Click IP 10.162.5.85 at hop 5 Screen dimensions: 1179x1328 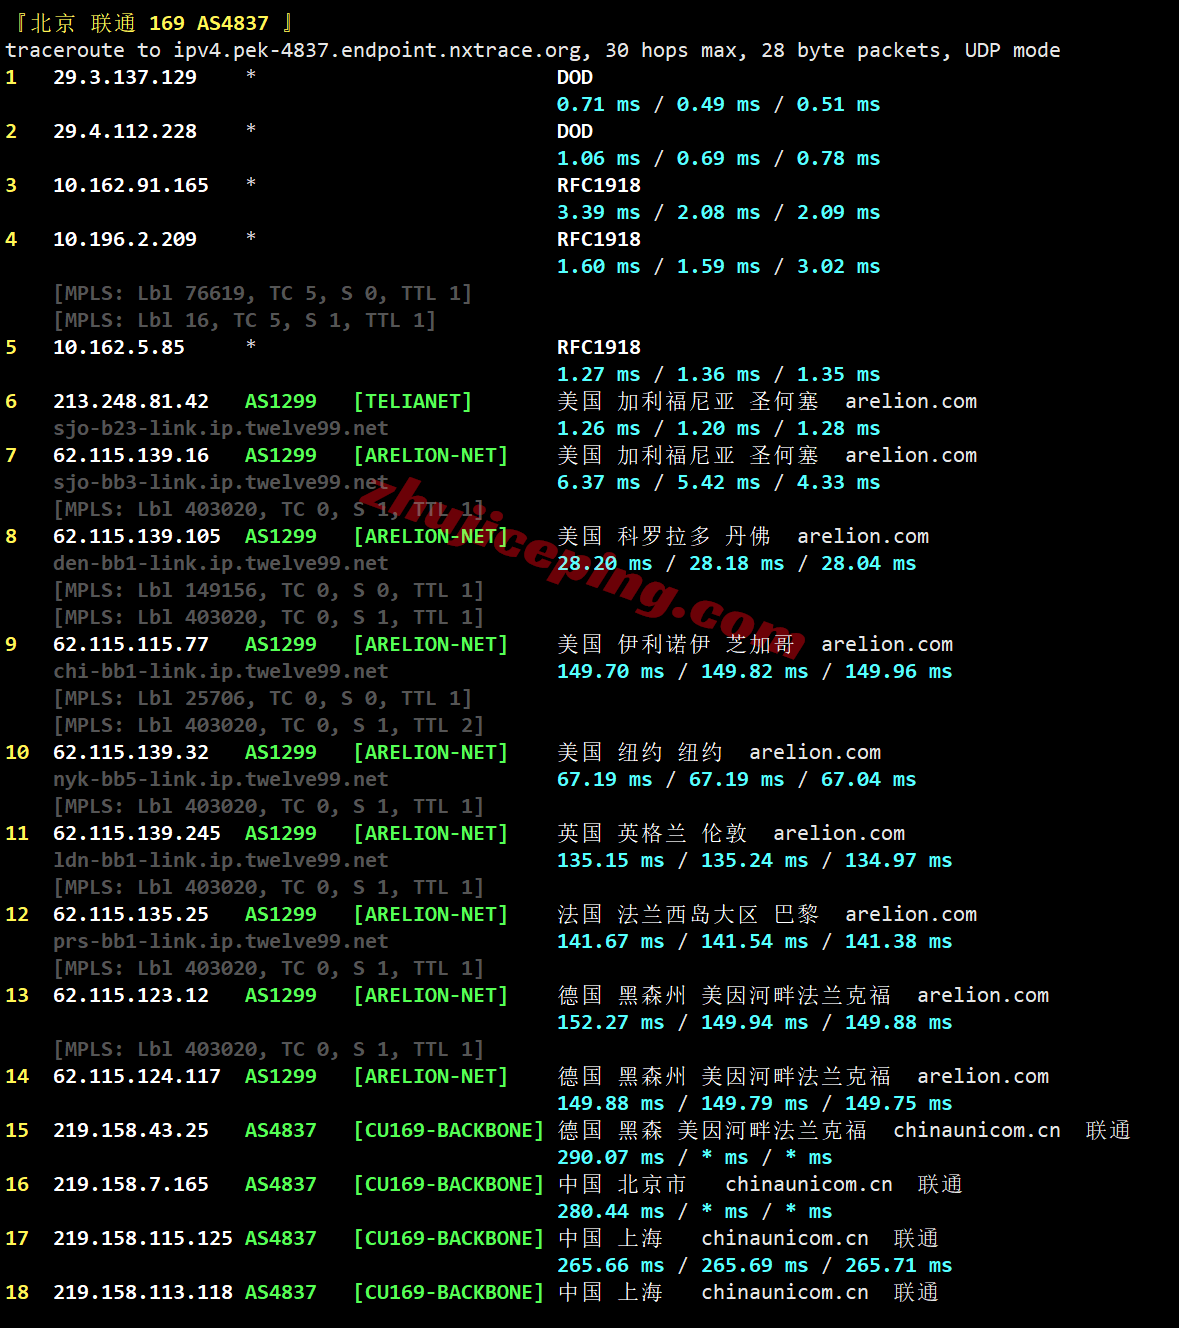[x=119, y=347]
